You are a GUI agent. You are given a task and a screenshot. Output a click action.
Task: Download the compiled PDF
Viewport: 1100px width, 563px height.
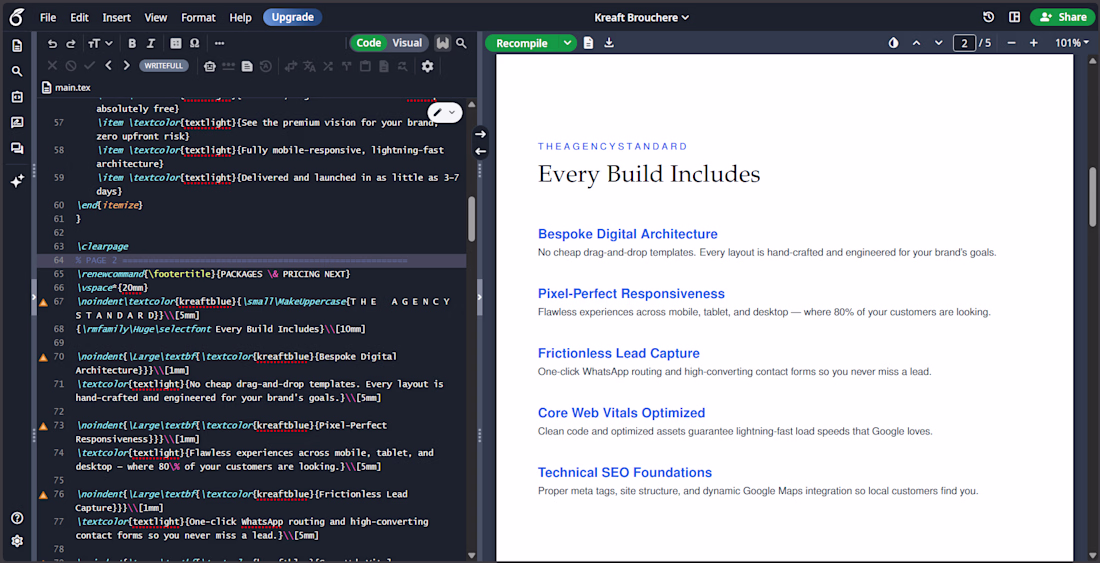tap(609, 43)
